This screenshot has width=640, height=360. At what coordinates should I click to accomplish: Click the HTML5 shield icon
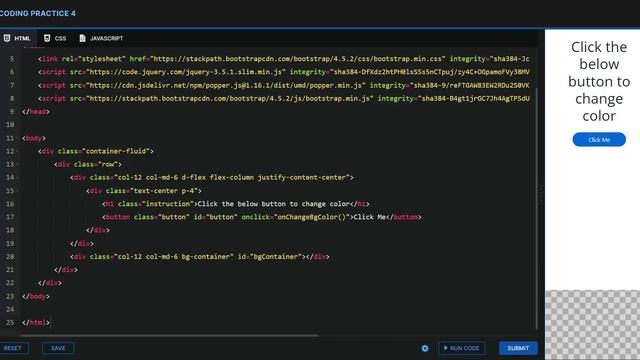(7, 38)
